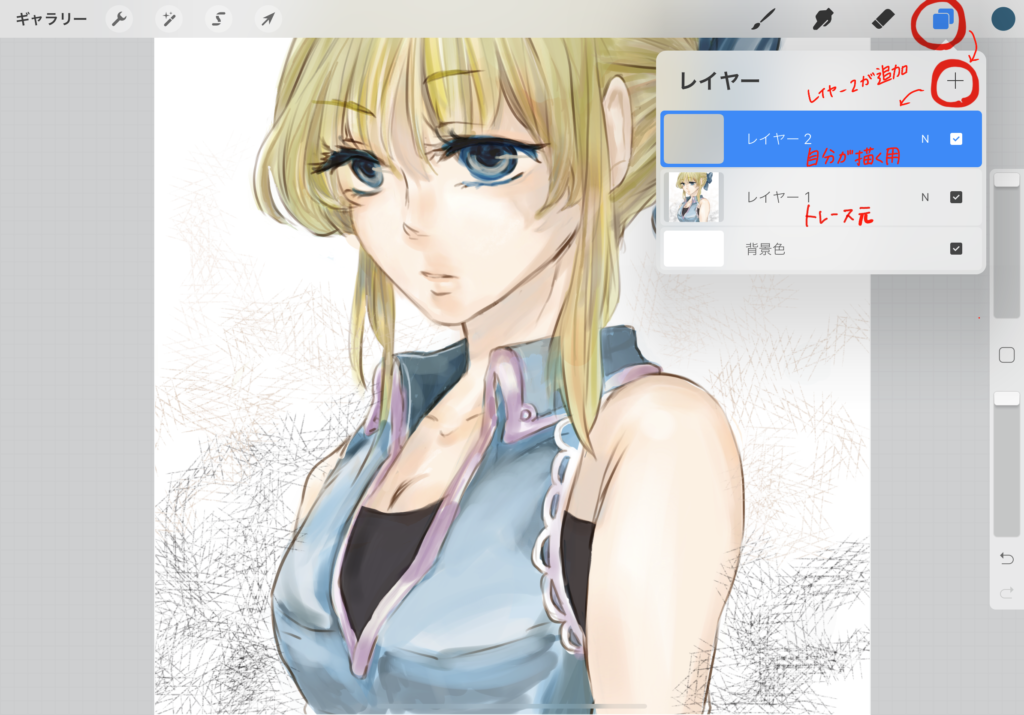The image size is (1024, 715).
Task: Hide レイヤー 2 with its checkbox
Action: point(956,139)
